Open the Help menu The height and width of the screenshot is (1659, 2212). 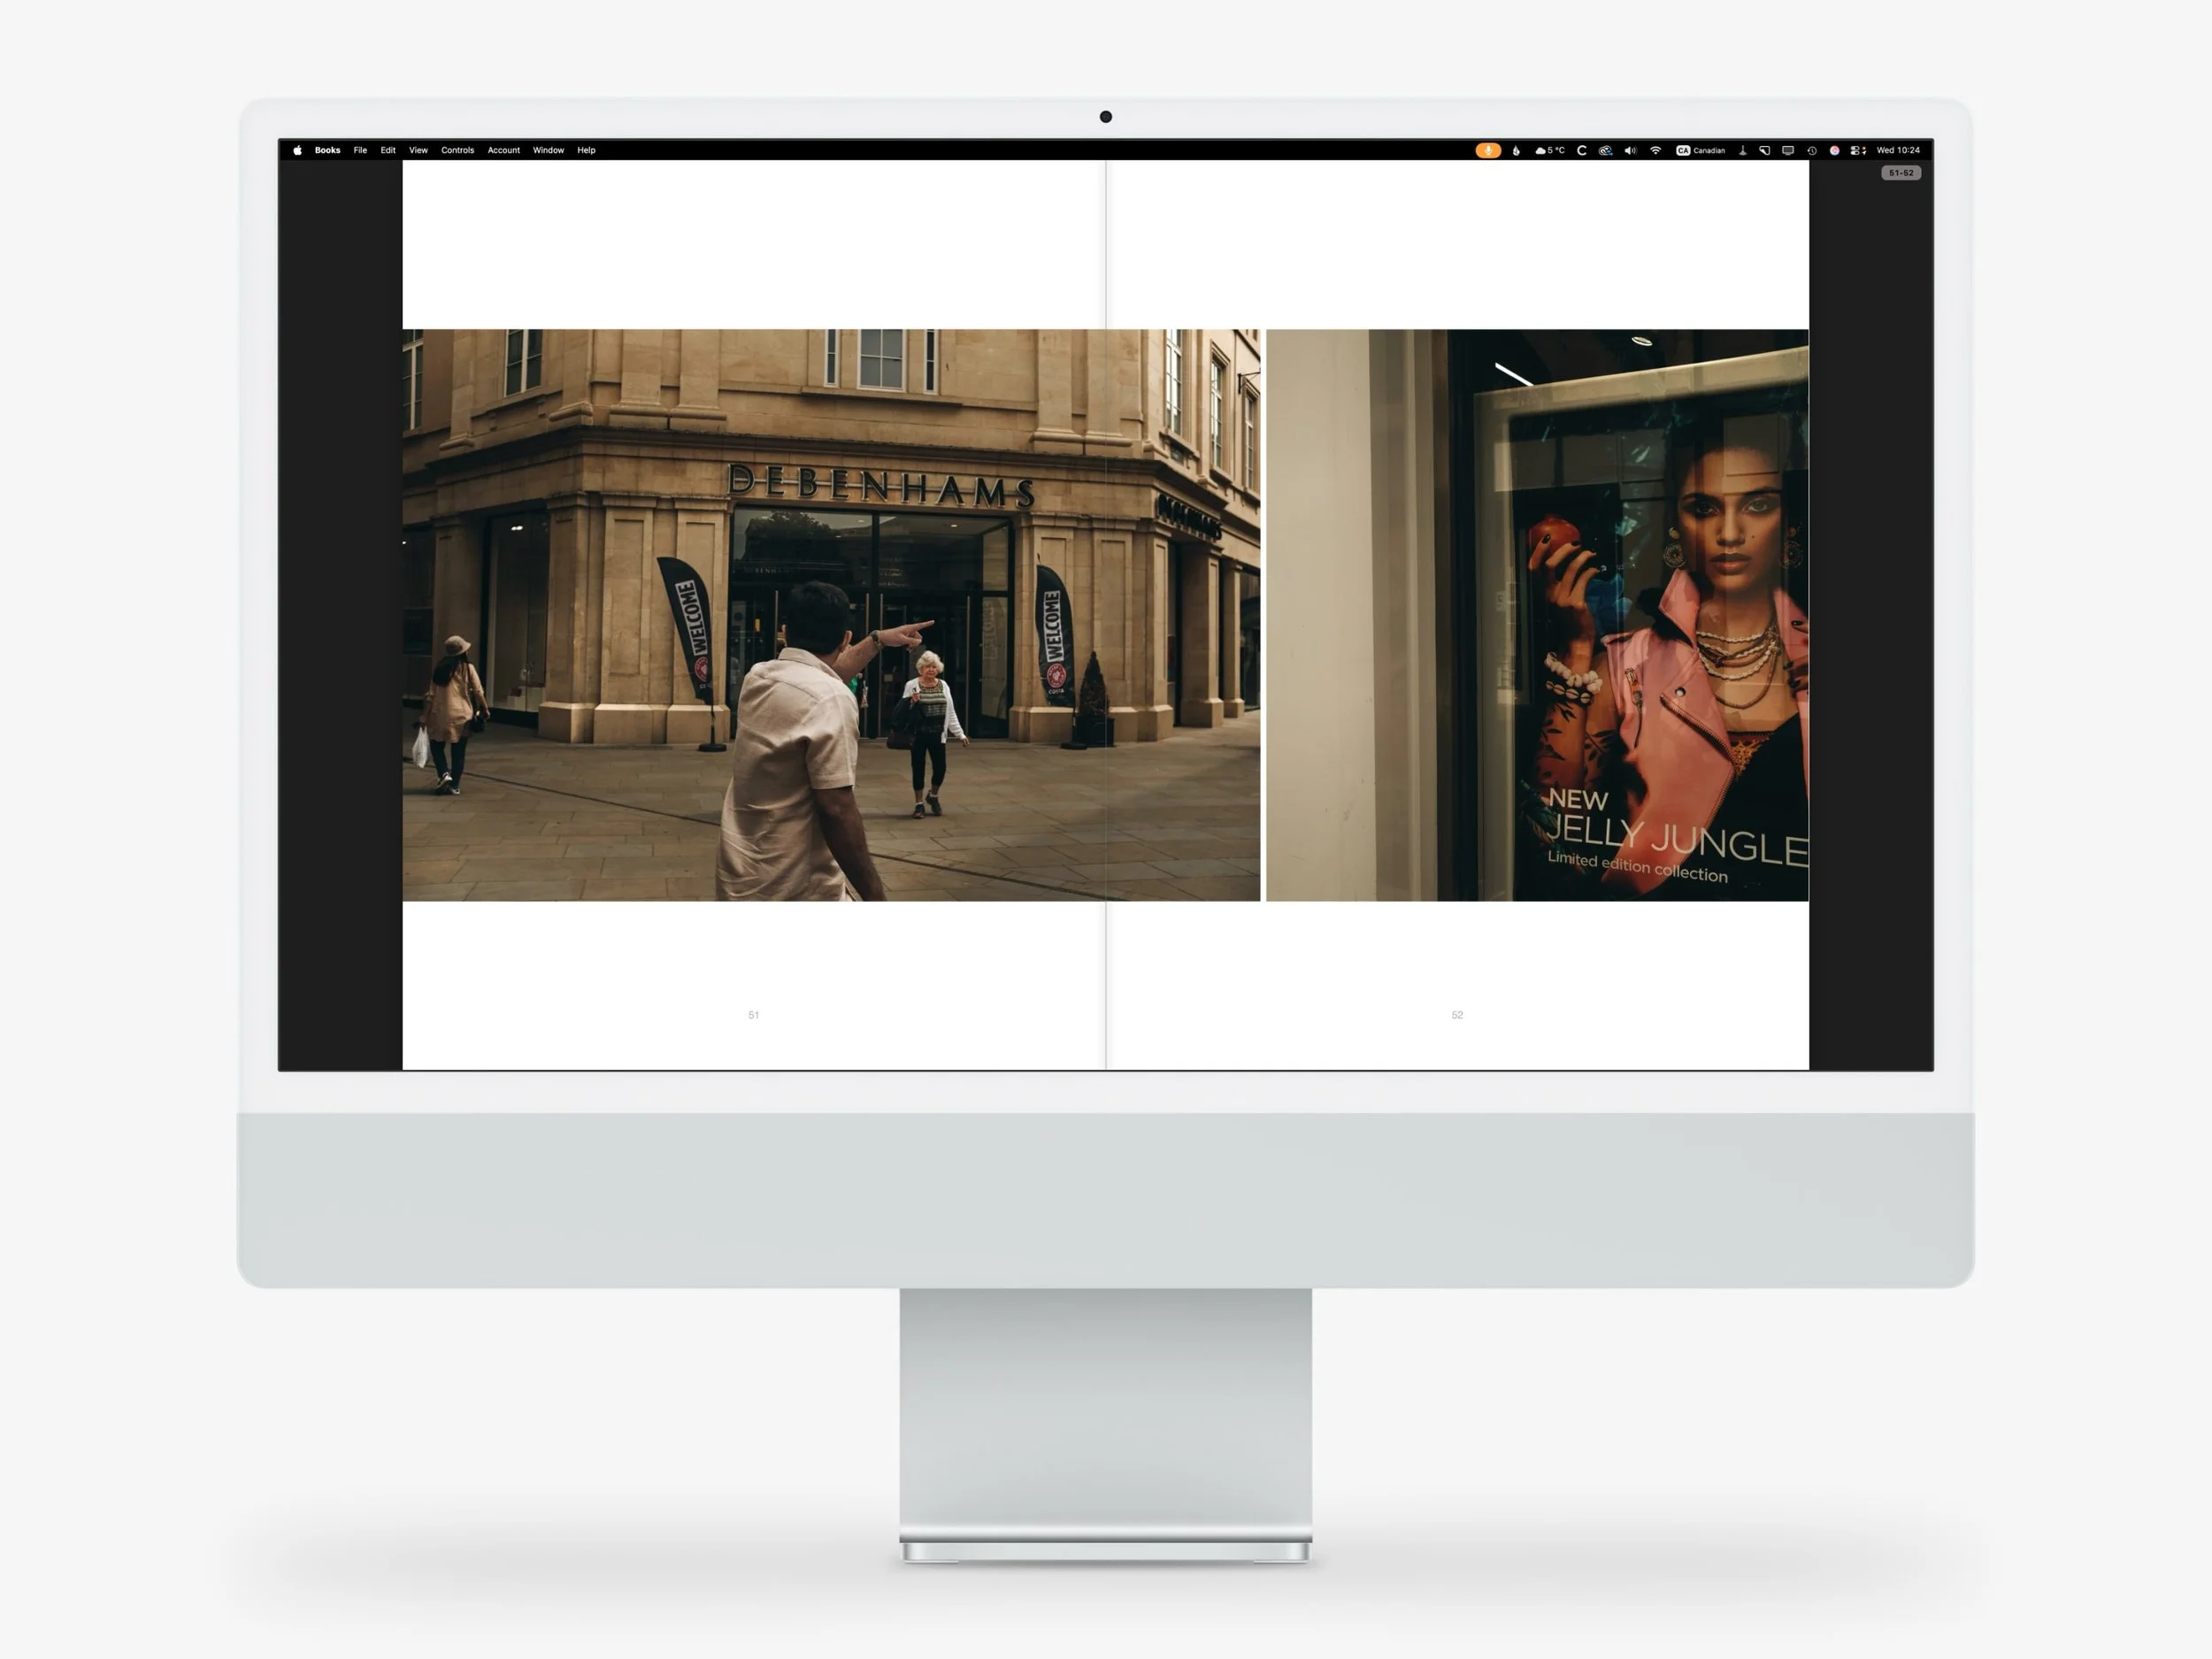coord(586,150)
